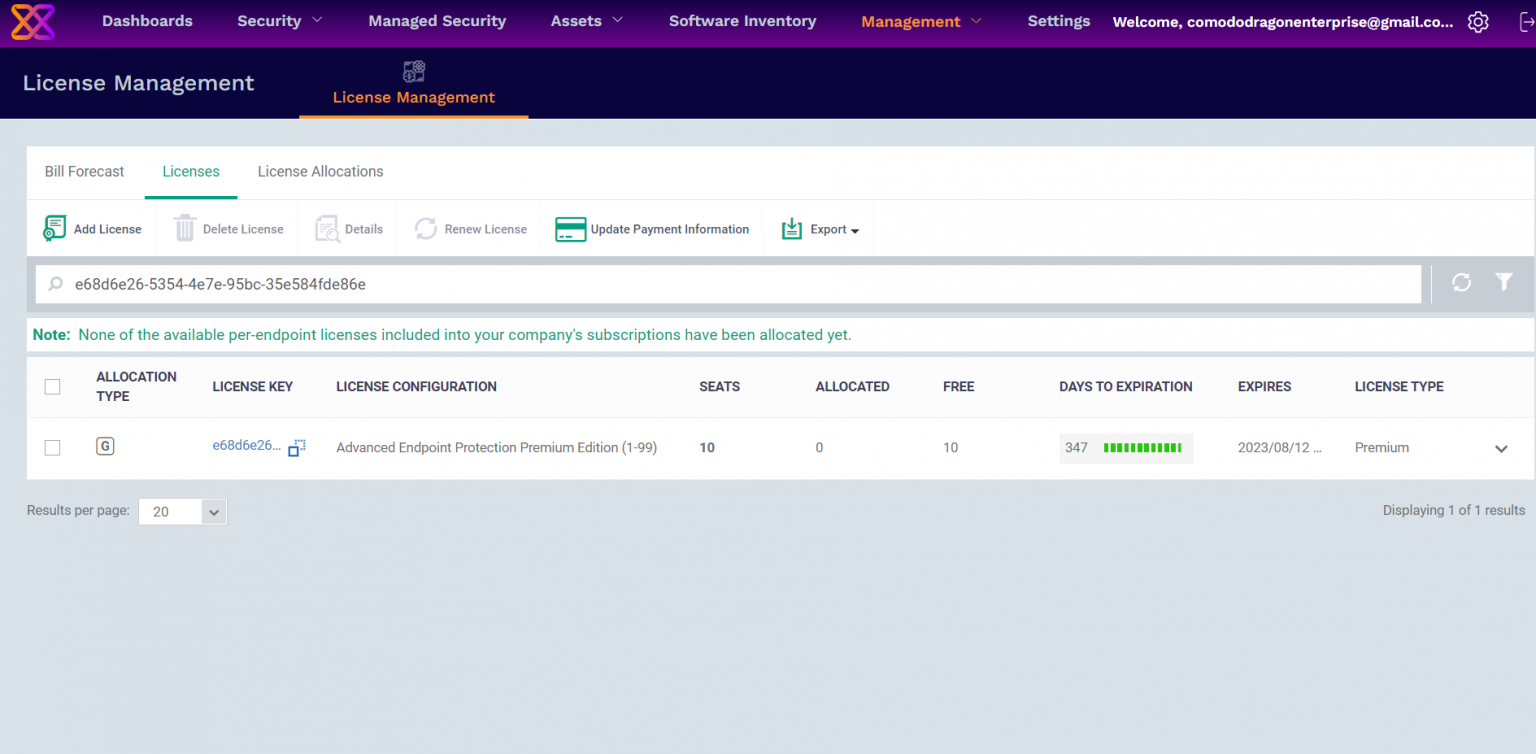Expand the license row details chevron
The height and width of the screenshot is (754, 1536).
pyautogui.click(x=1500, y=449)
